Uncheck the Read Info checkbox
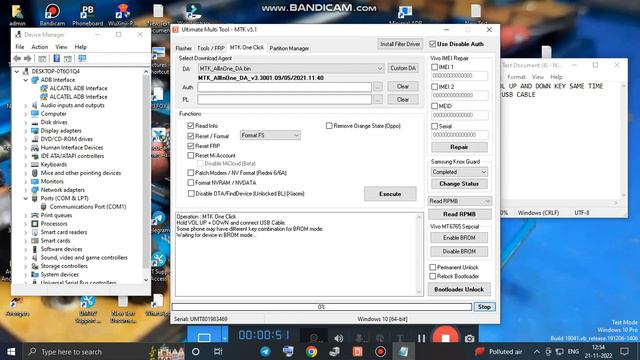Screen dimensions: 640x360 pos(191,126)
